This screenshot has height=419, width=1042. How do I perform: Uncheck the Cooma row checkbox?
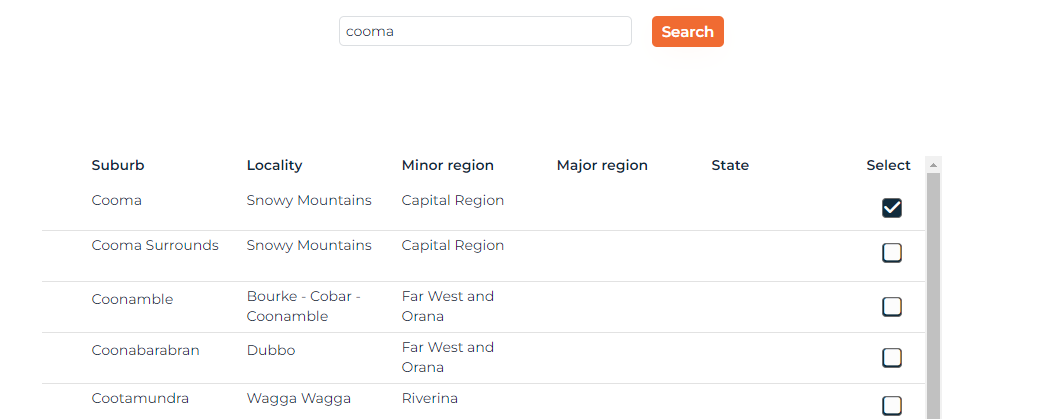click(x=892, y=207)
